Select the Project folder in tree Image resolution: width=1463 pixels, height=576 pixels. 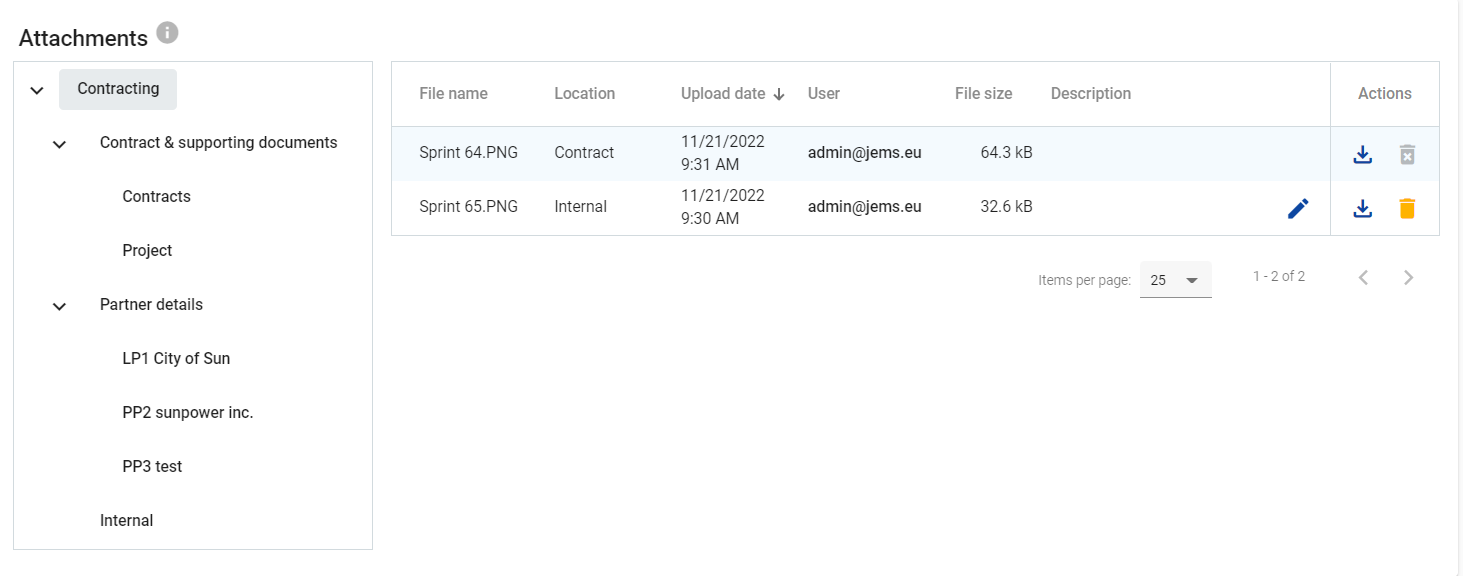147,251
